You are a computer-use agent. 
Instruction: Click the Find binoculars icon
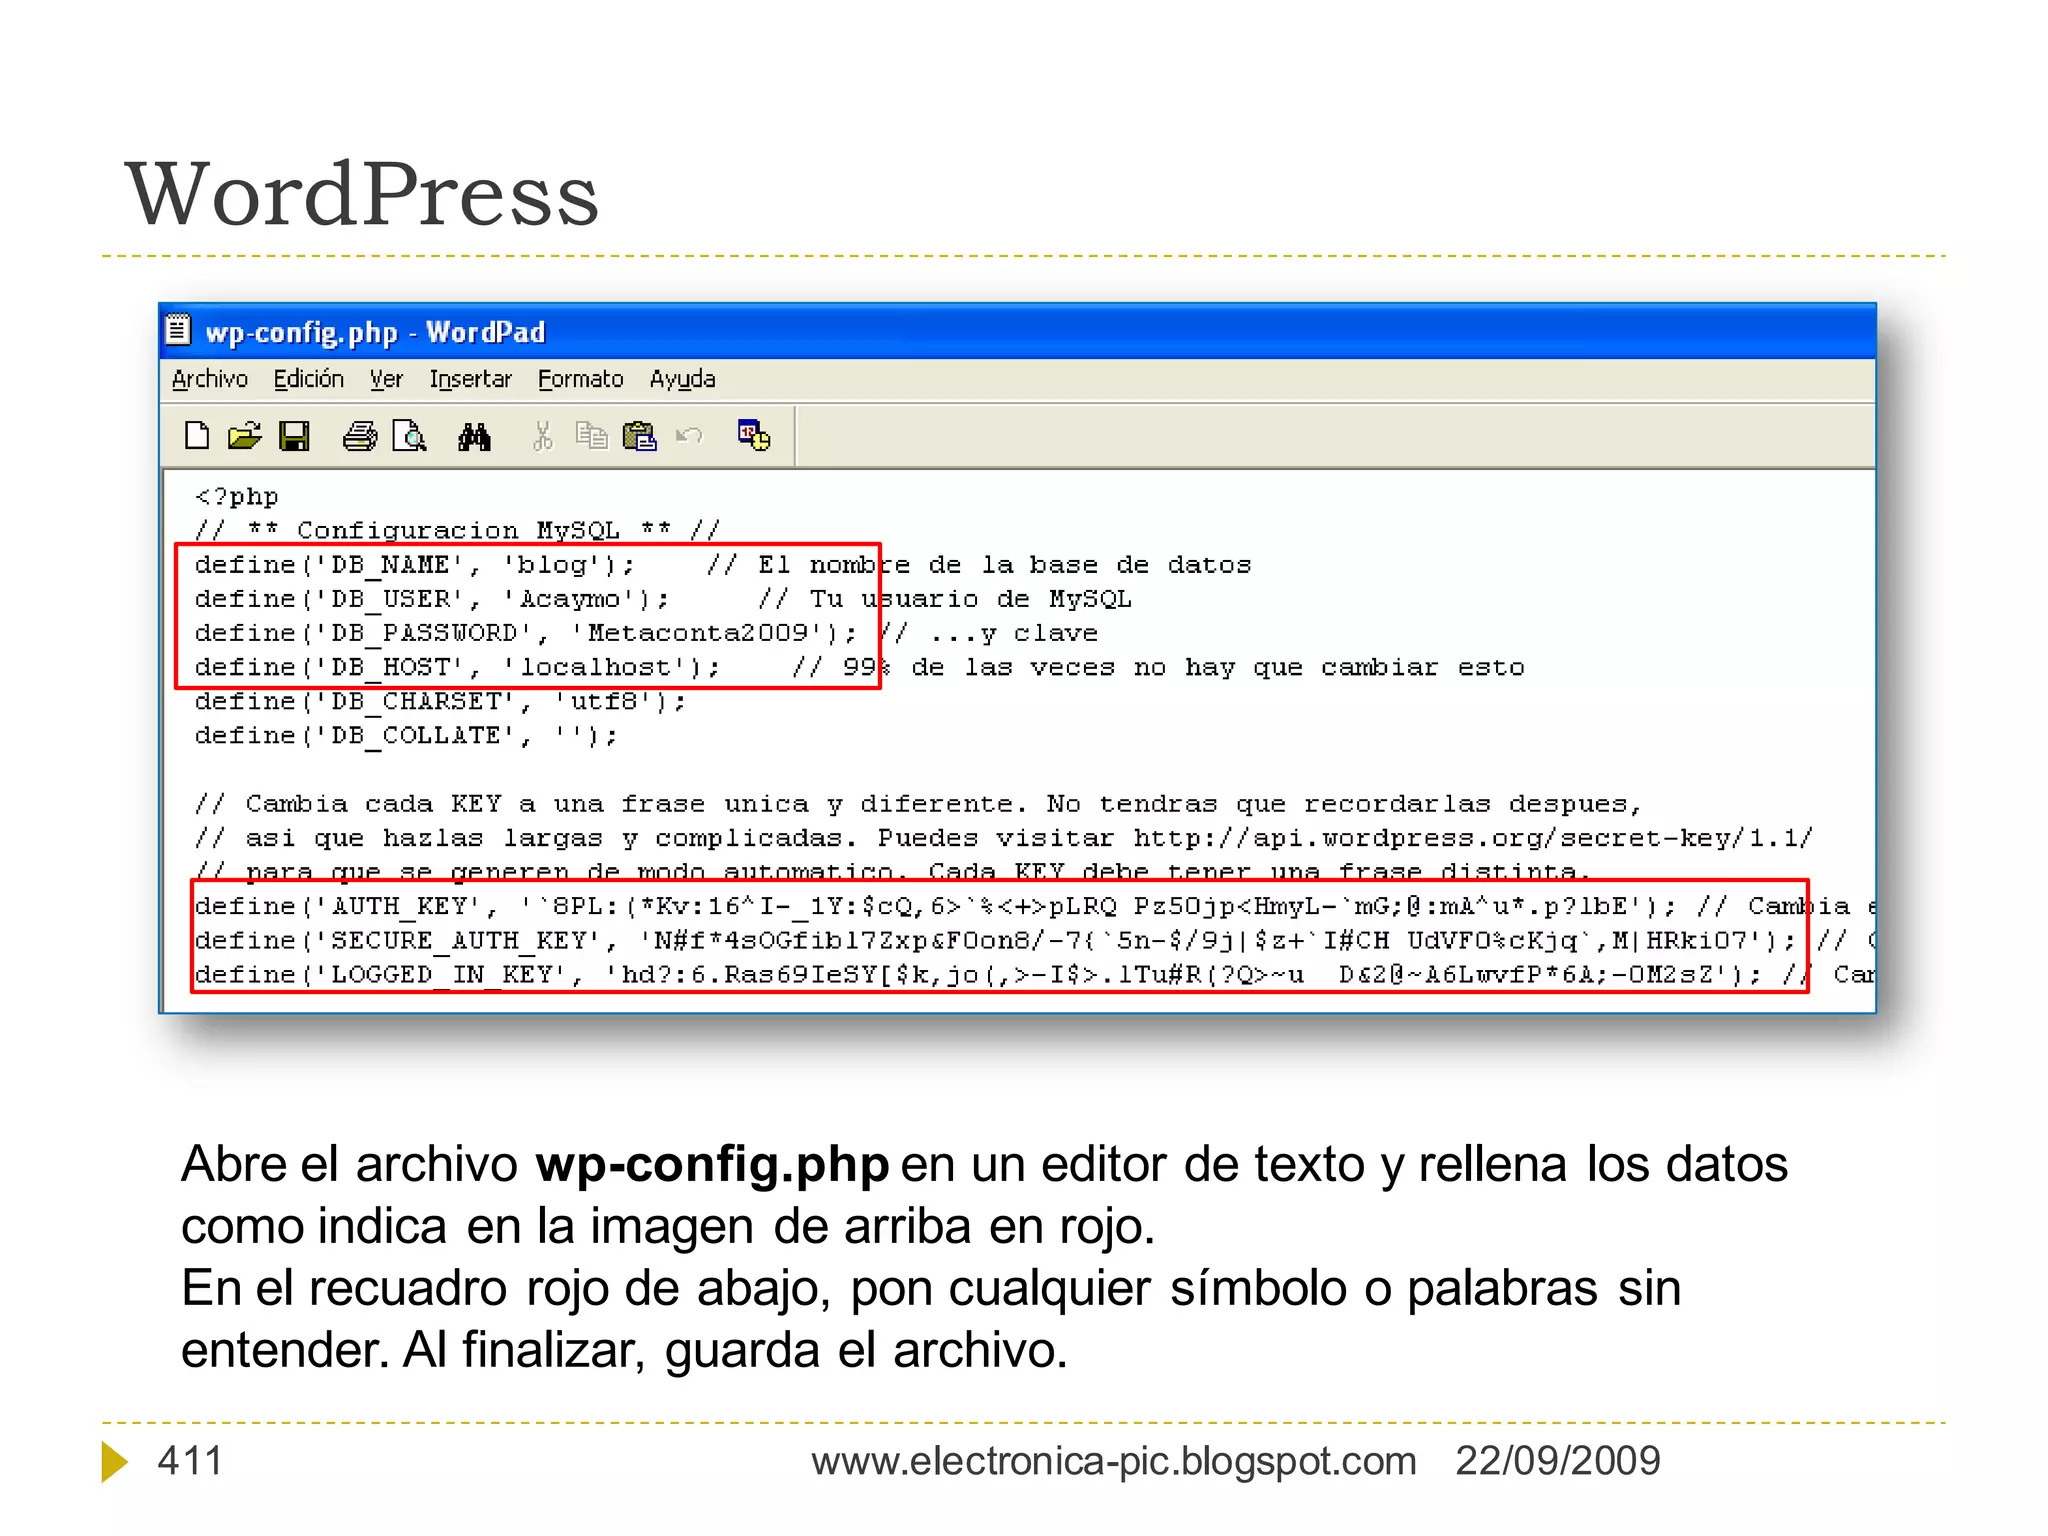click(x=474, y=436)
